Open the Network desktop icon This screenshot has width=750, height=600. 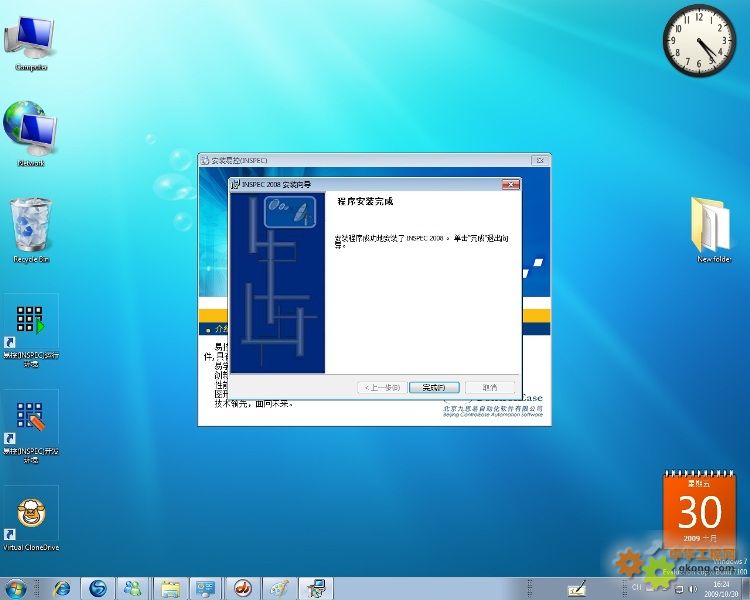[31, 134]
